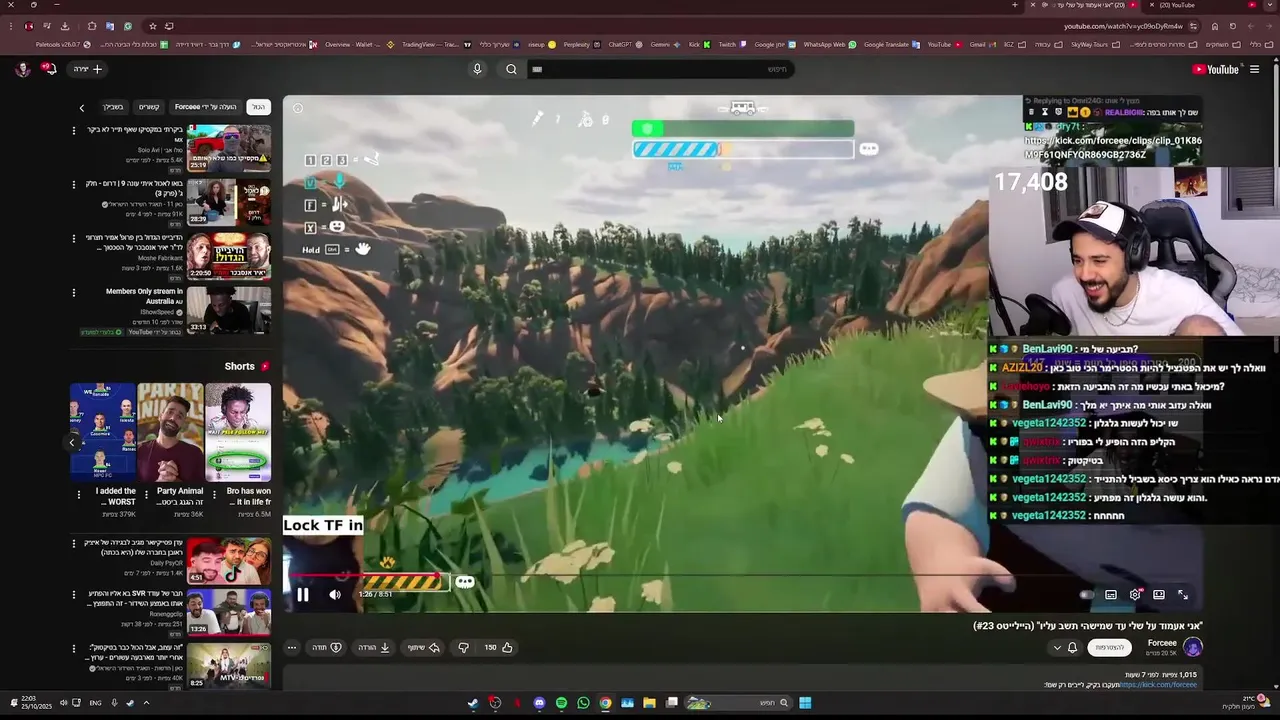Open the 'Bro has won it in life' Short
Screen dimensions: 1280x720
[x=238, y=432]
